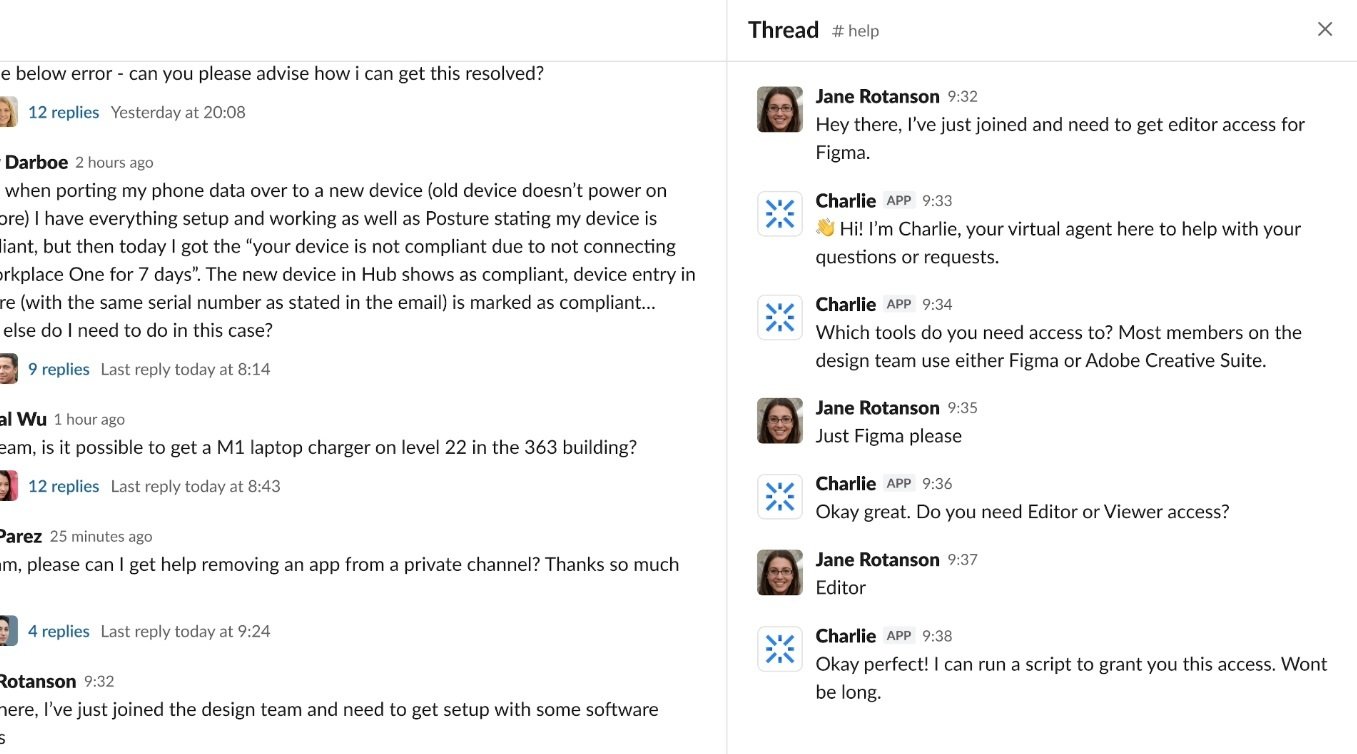Open the #help channel from thread header
Screen dimensions: 1357x754
(855, 31)
